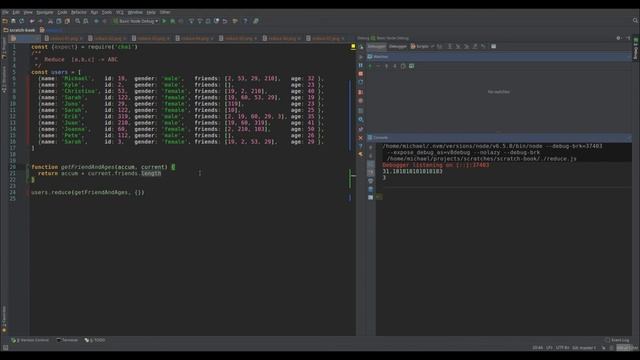Open the Run menu
The height and width of the screenshot is (360, 640).
coord(94,12)
